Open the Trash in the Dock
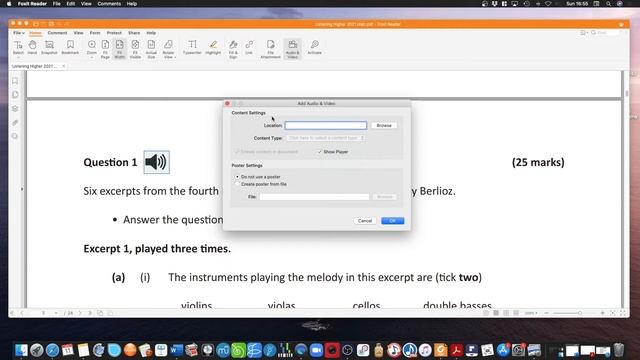640x360 pixels. (x=619, y=350)
